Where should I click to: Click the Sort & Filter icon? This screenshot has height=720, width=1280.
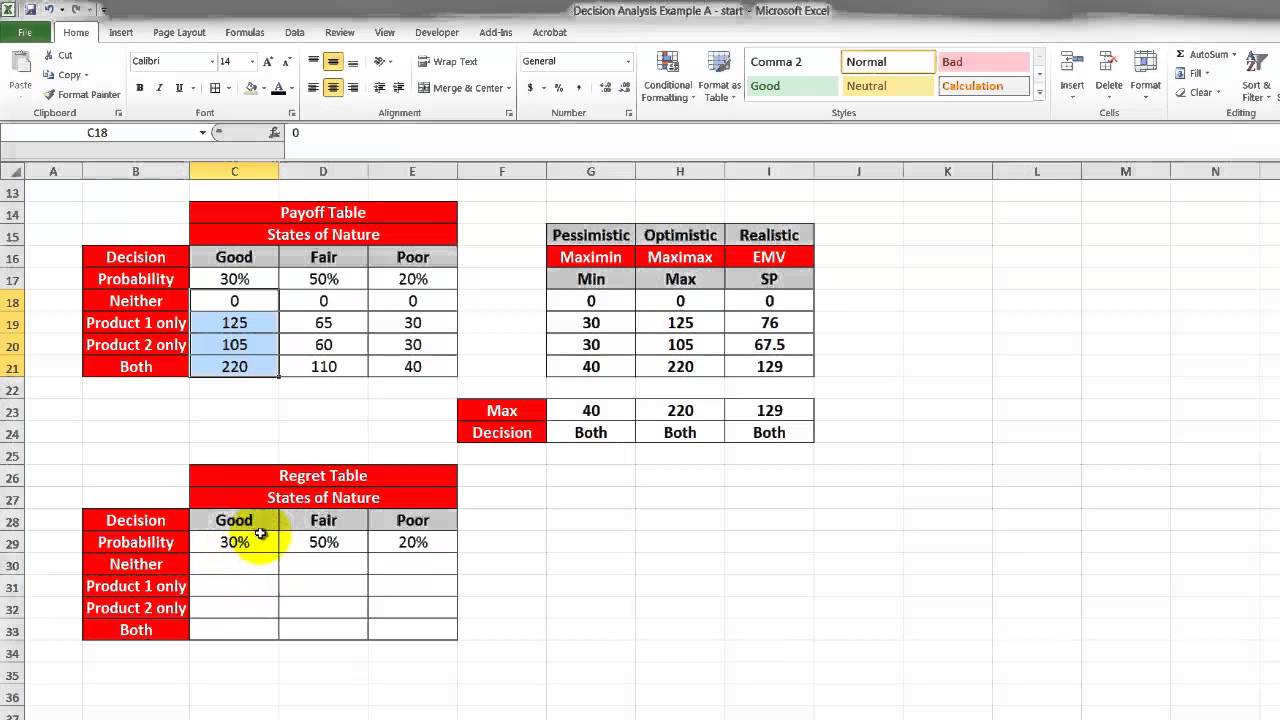click(x=1256, y=63)
